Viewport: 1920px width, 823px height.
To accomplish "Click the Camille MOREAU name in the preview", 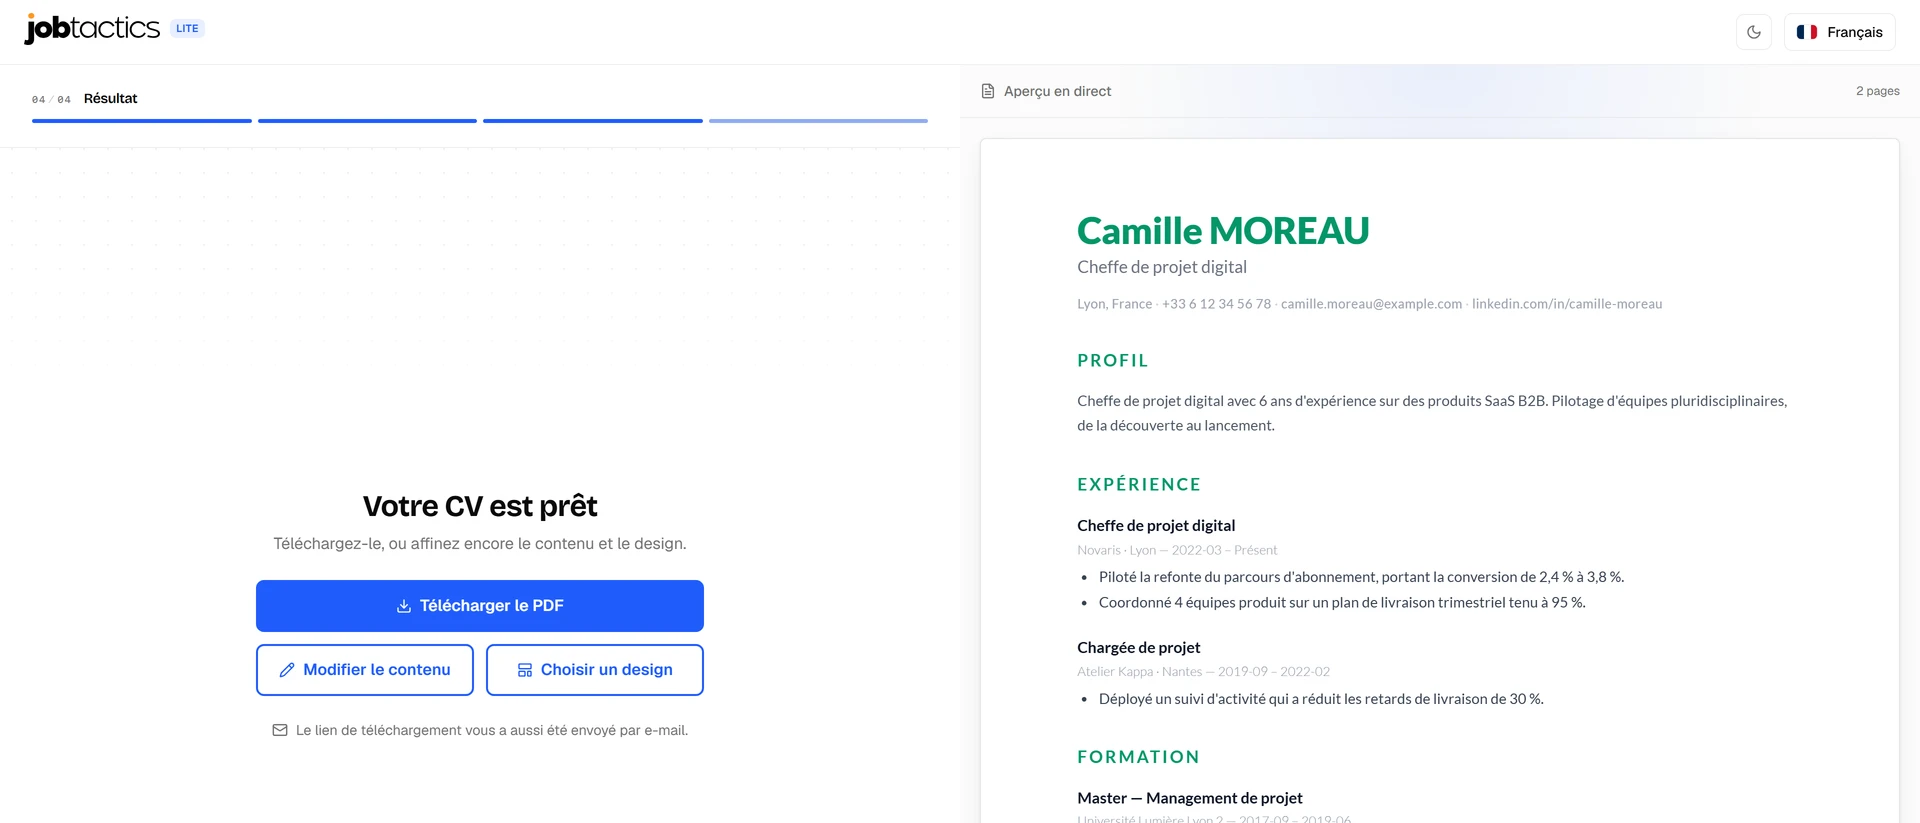I will [x=1223, y=231].
